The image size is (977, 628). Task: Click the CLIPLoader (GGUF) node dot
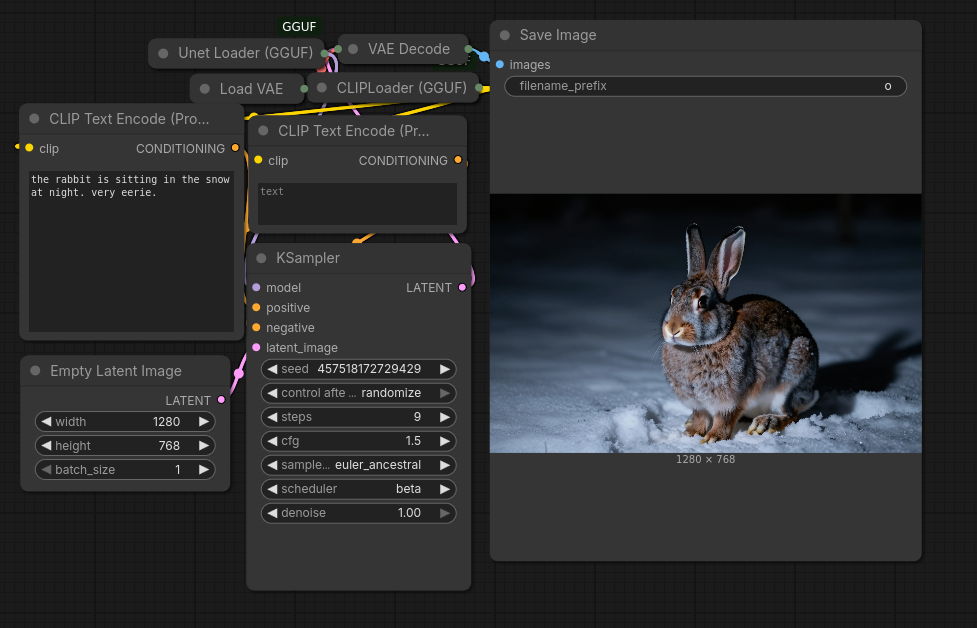(322, 88)
